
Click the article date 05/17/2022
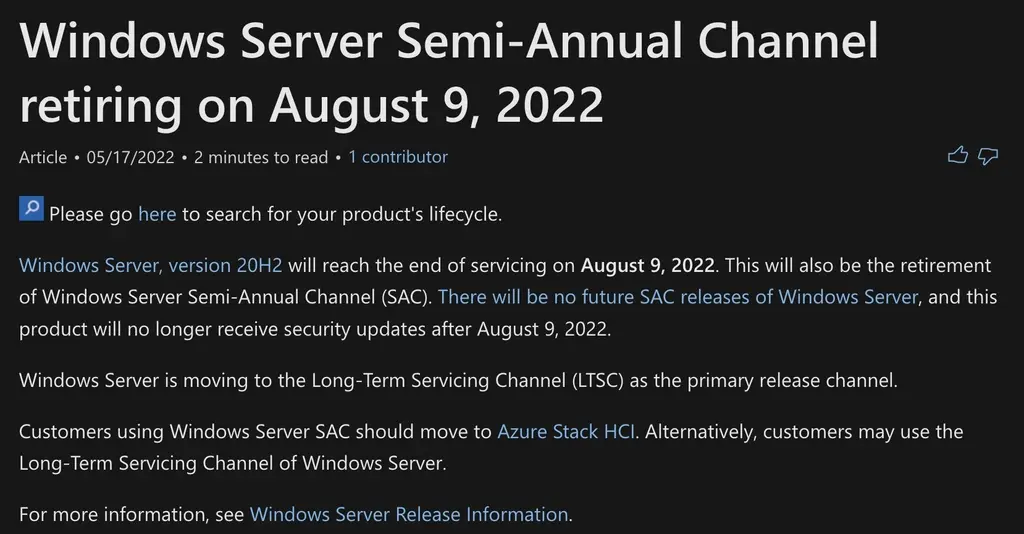click(x=130, y=157)
